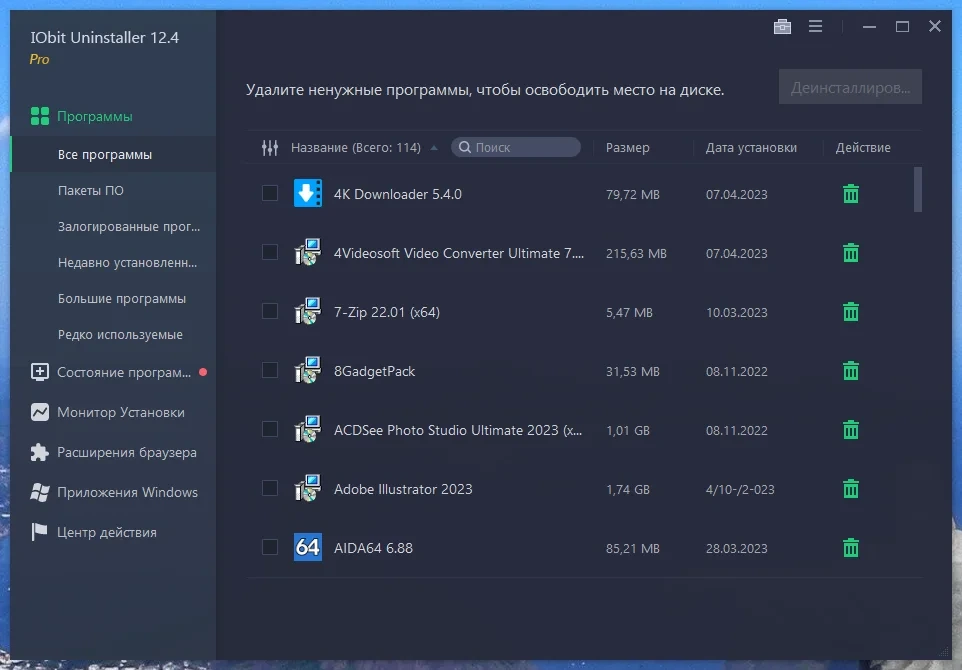Viewport: 962px width, 670px height.
Task: Click the Software Health plus-screen icon
Action: (x=40, y=372)
